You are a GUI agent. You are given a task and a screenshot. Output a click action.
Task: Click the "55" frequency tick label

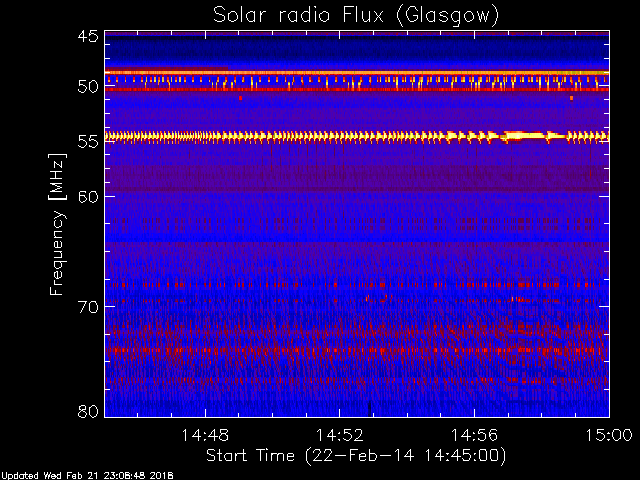[88, 142]
